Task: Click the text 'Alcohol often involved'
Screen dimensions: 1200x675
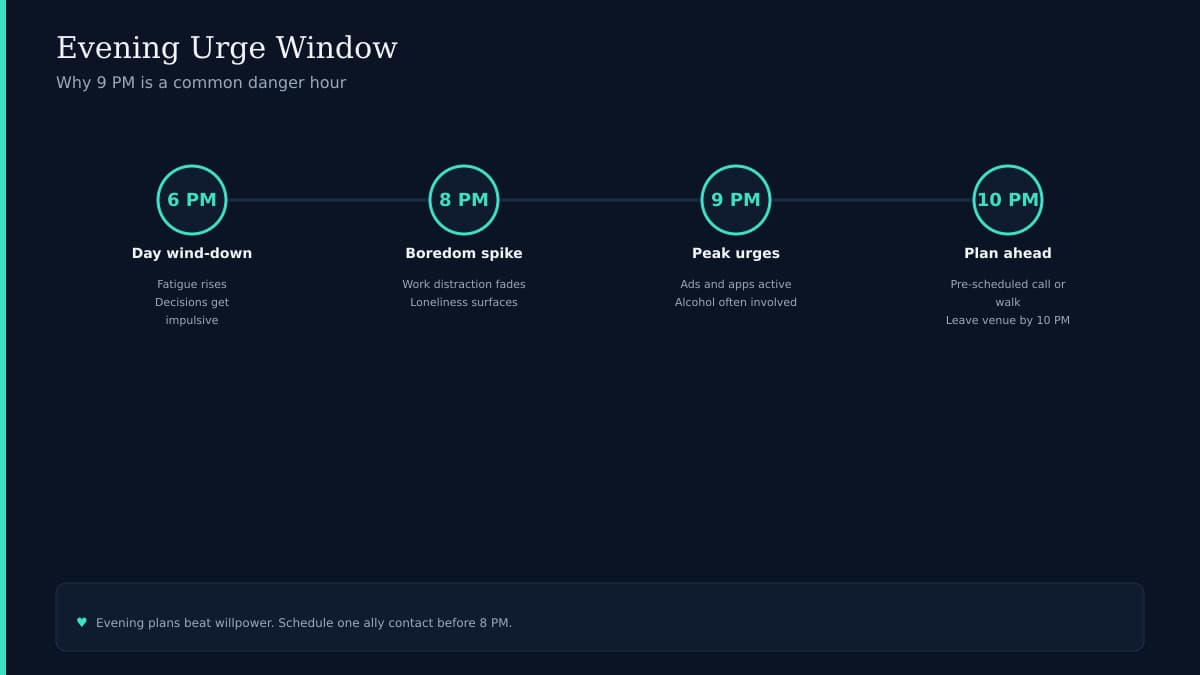Action: point(736,302)
